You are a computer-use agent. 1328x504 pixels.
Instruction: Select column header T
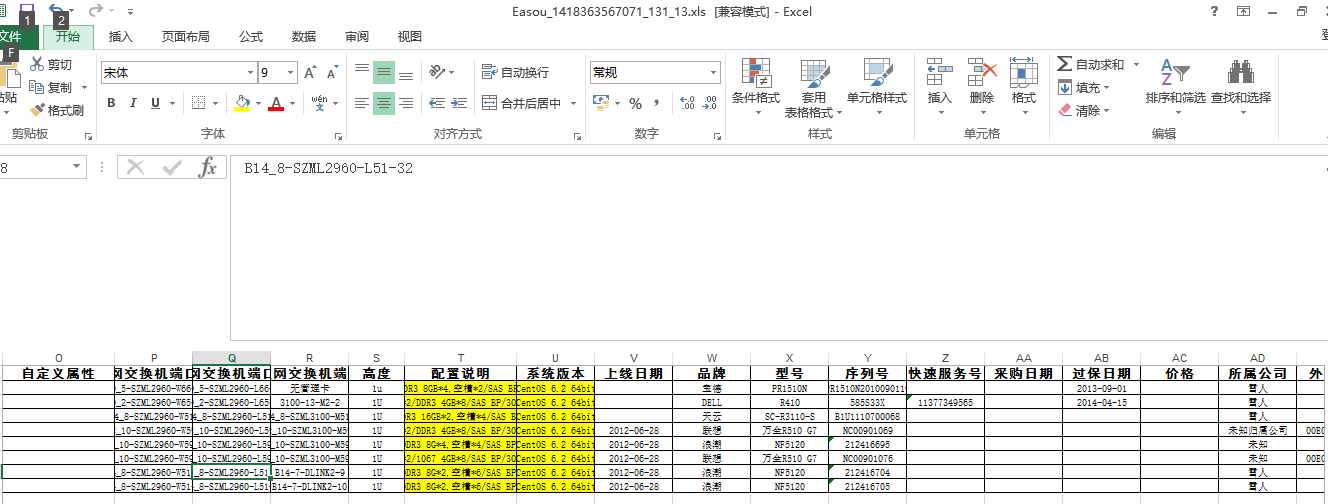(460, 358)
